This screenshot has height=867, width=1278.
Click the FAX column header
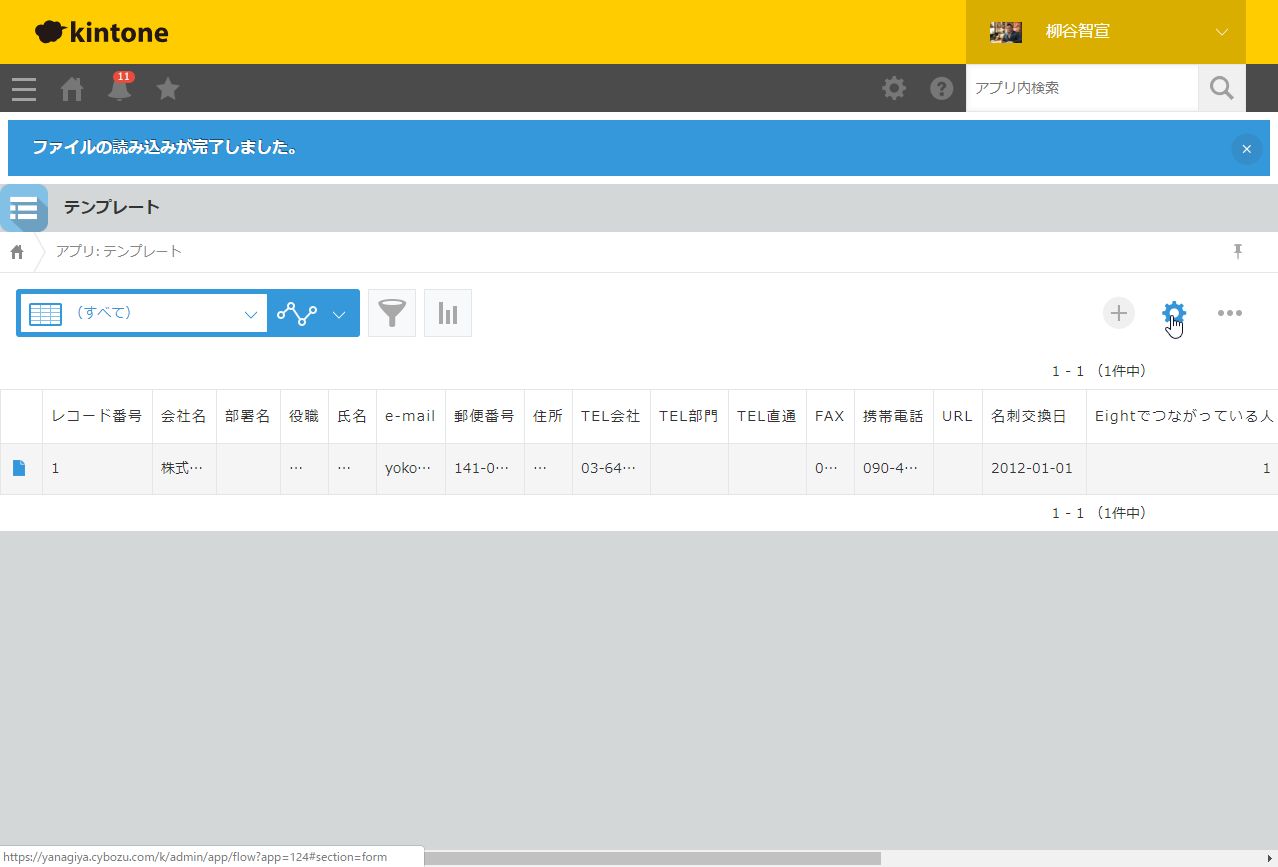[x=830, y=416]
